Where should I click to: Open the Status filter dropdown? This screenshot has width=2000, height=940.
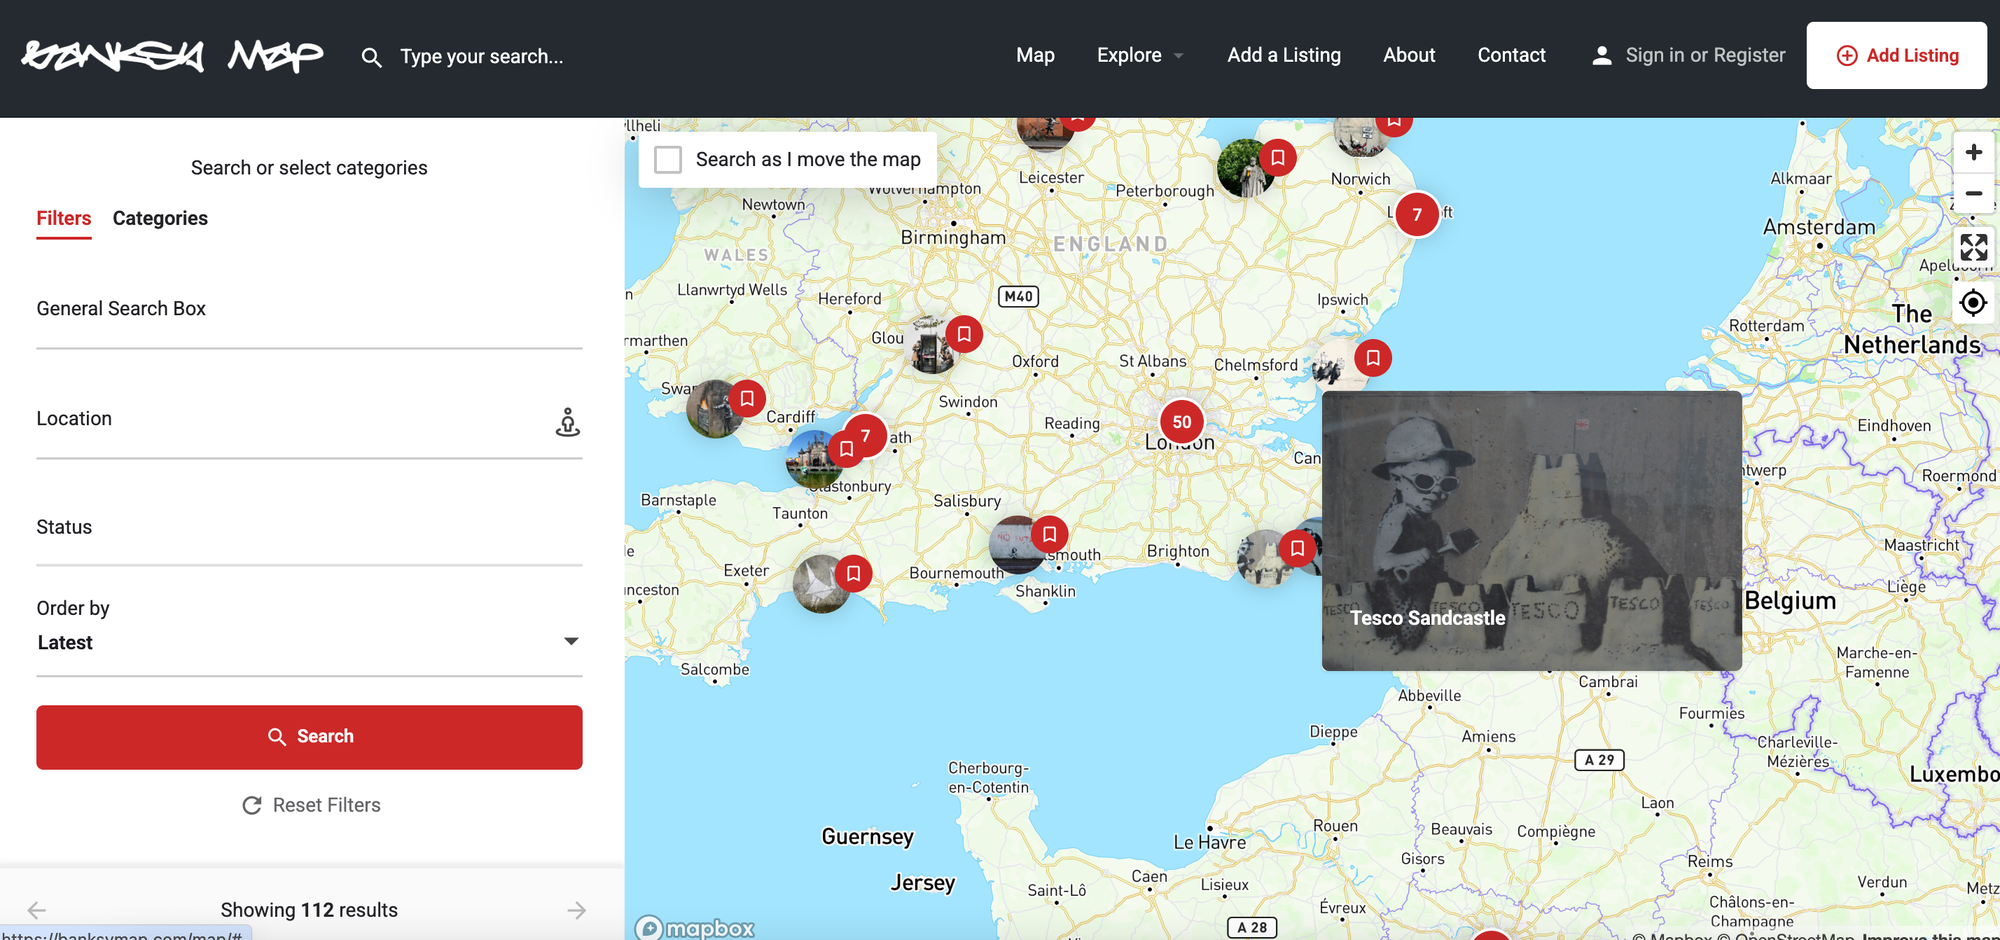tap(309, 528)
